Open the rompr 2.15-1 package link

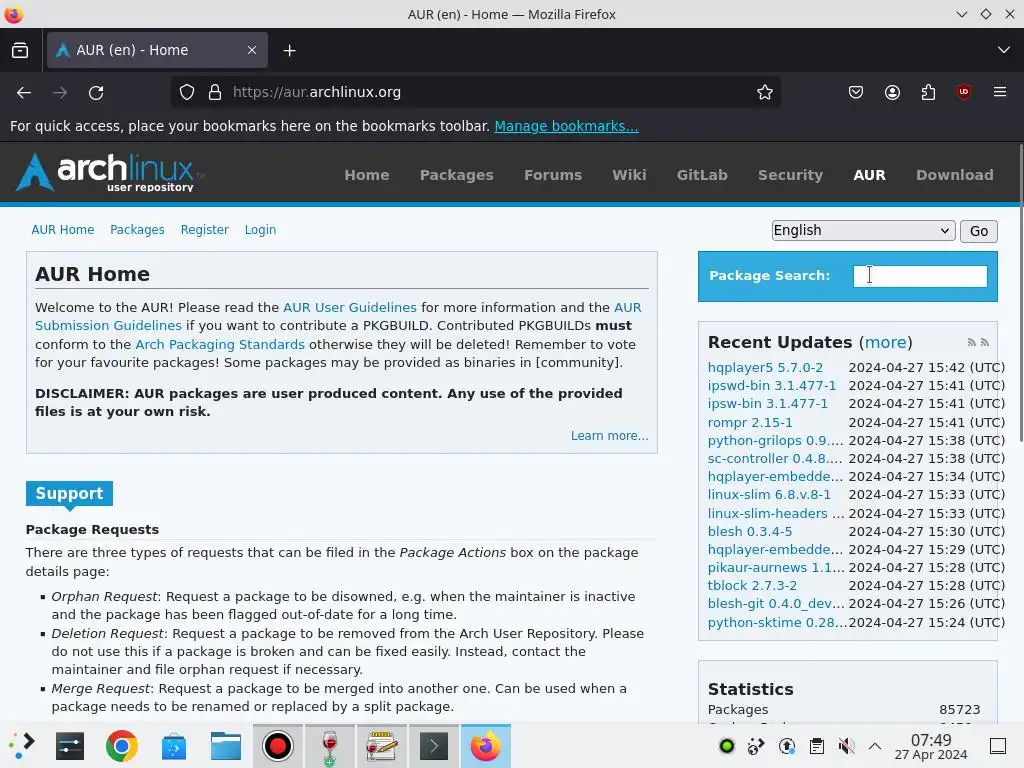750,423
